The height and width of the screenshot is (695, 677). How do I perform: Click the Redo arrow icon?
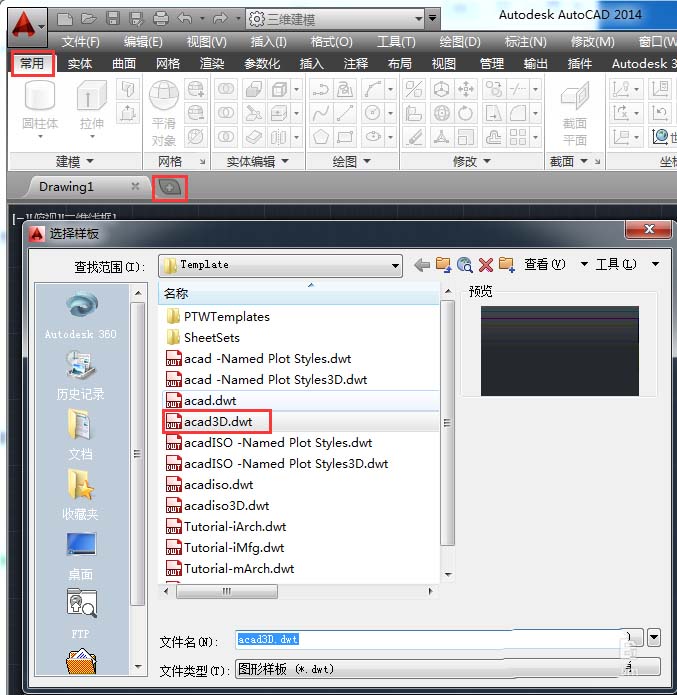click(220, 19)
